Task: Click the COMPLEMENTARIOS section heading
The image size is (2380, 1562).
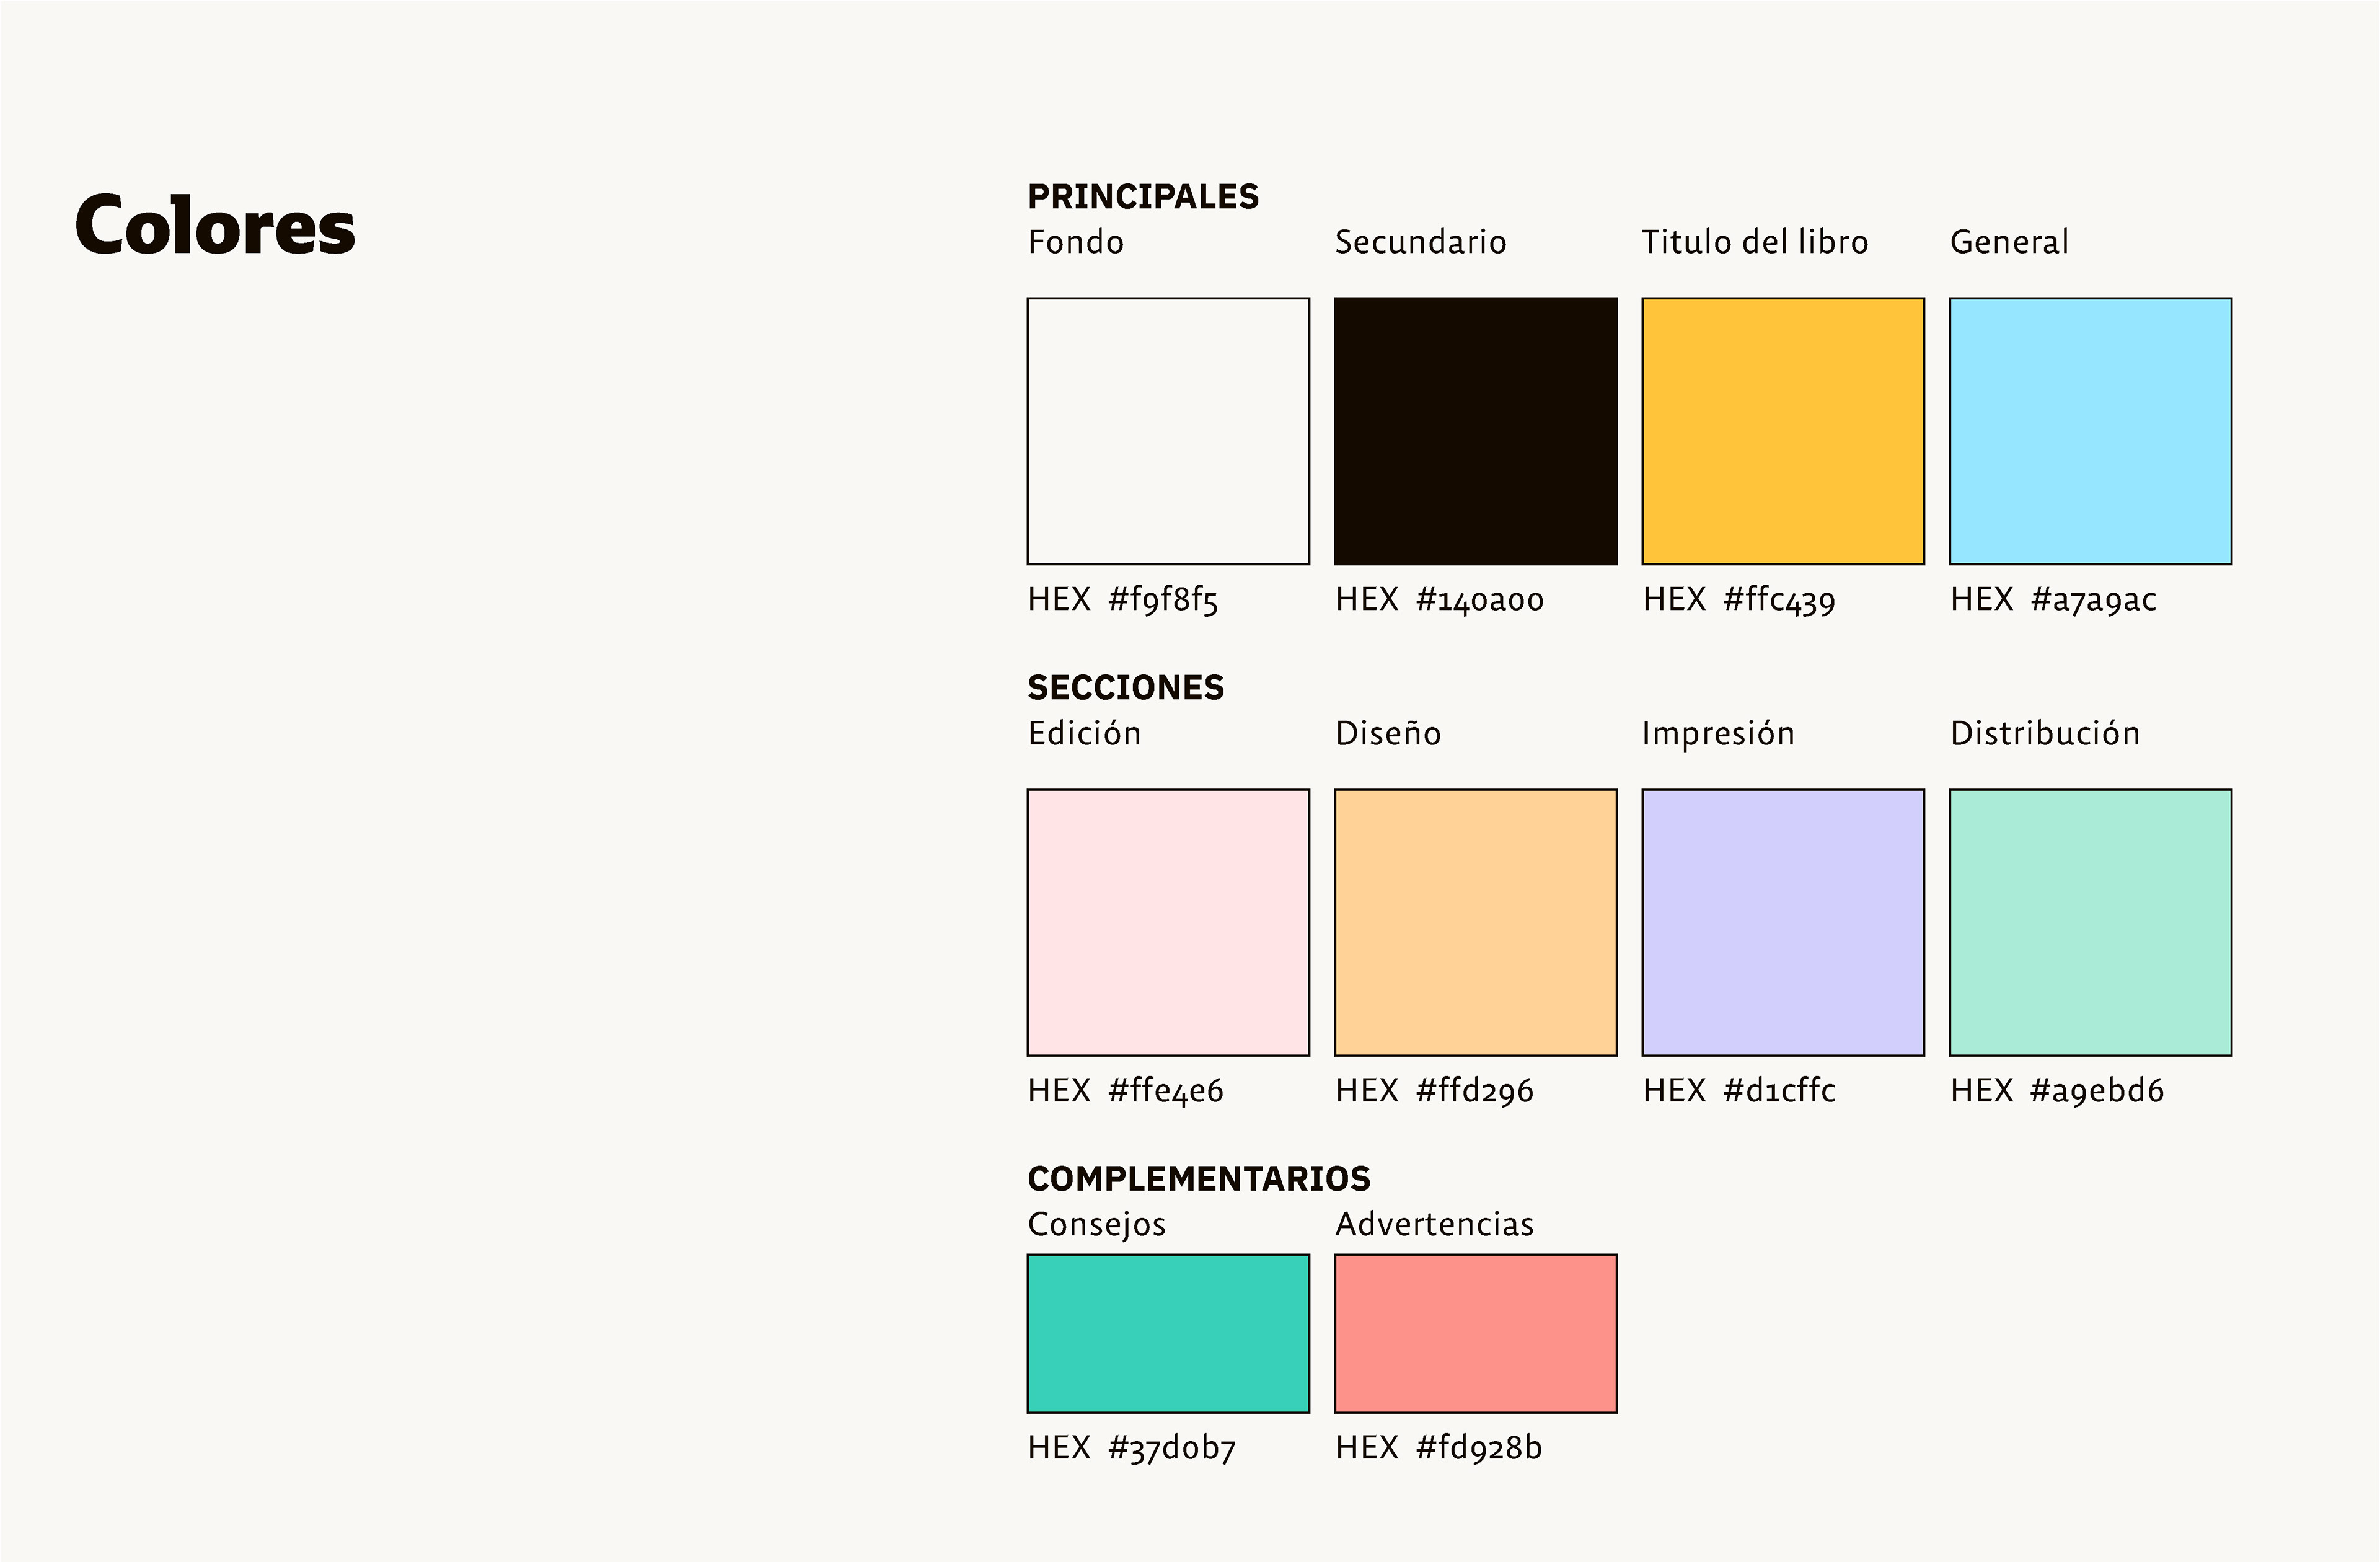Action: pos(1199,1179)
